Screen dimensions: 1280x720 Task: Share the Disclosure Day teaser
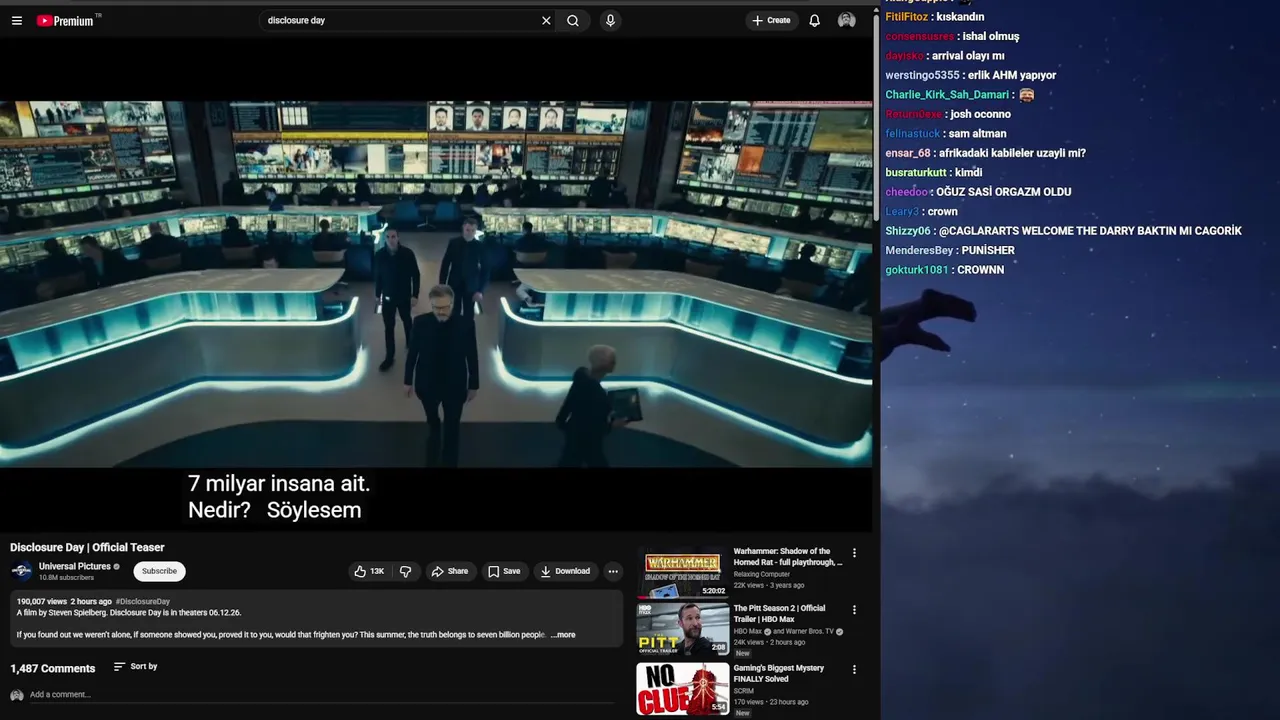pos(450,571)
